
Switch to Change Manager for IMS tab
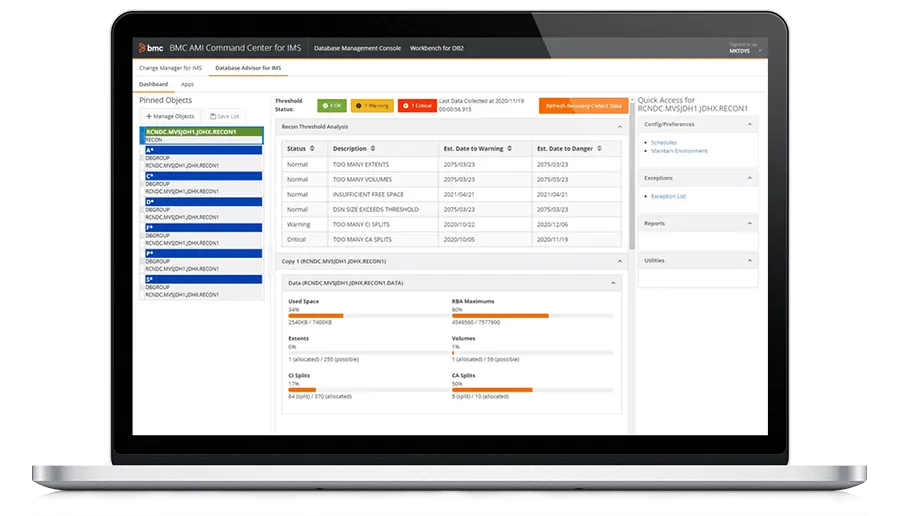[170, 68]
